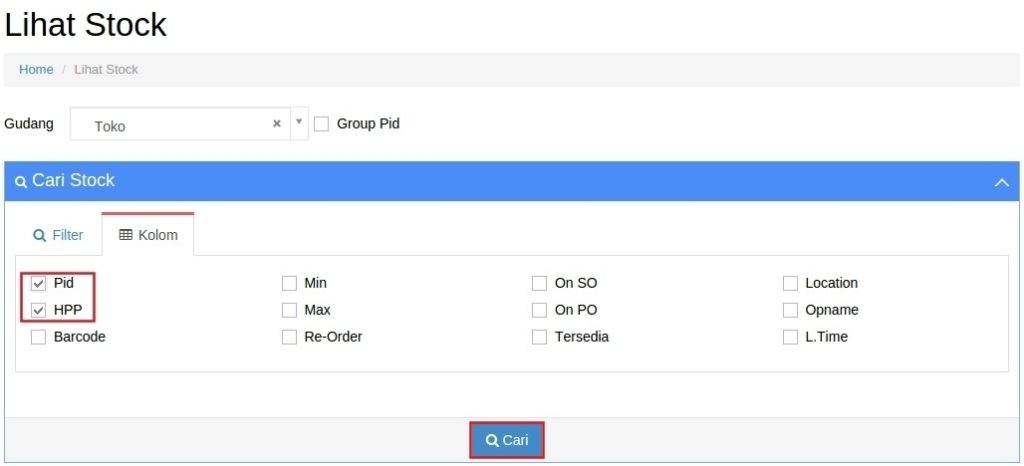1024x466 pixels.
Task: Check the Location column checkbox
Action: tap(790, 284)
